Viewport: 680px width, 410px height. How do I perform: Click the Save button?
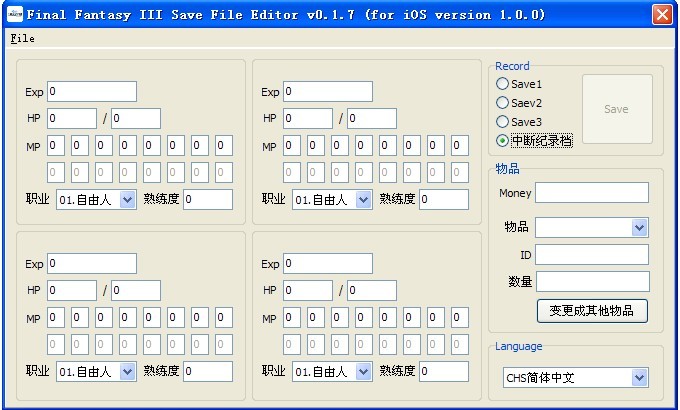617,109
